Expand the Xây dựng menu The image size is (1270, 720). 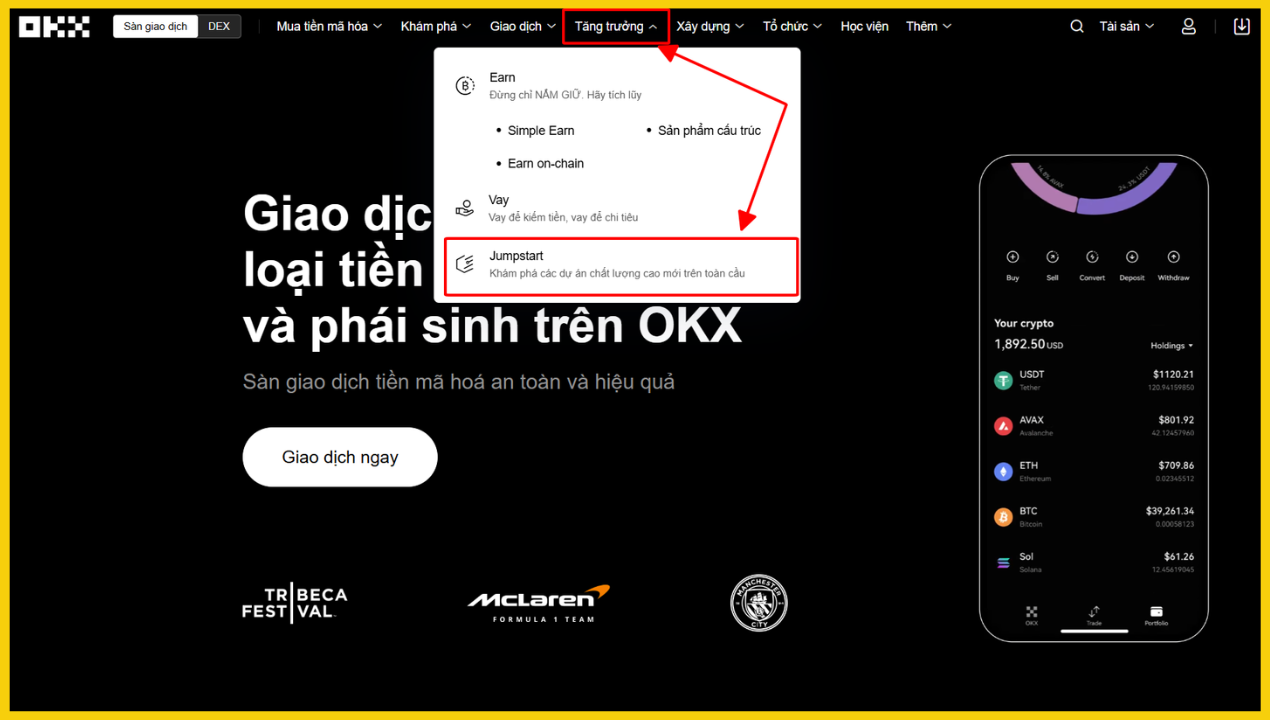point(710,27)
